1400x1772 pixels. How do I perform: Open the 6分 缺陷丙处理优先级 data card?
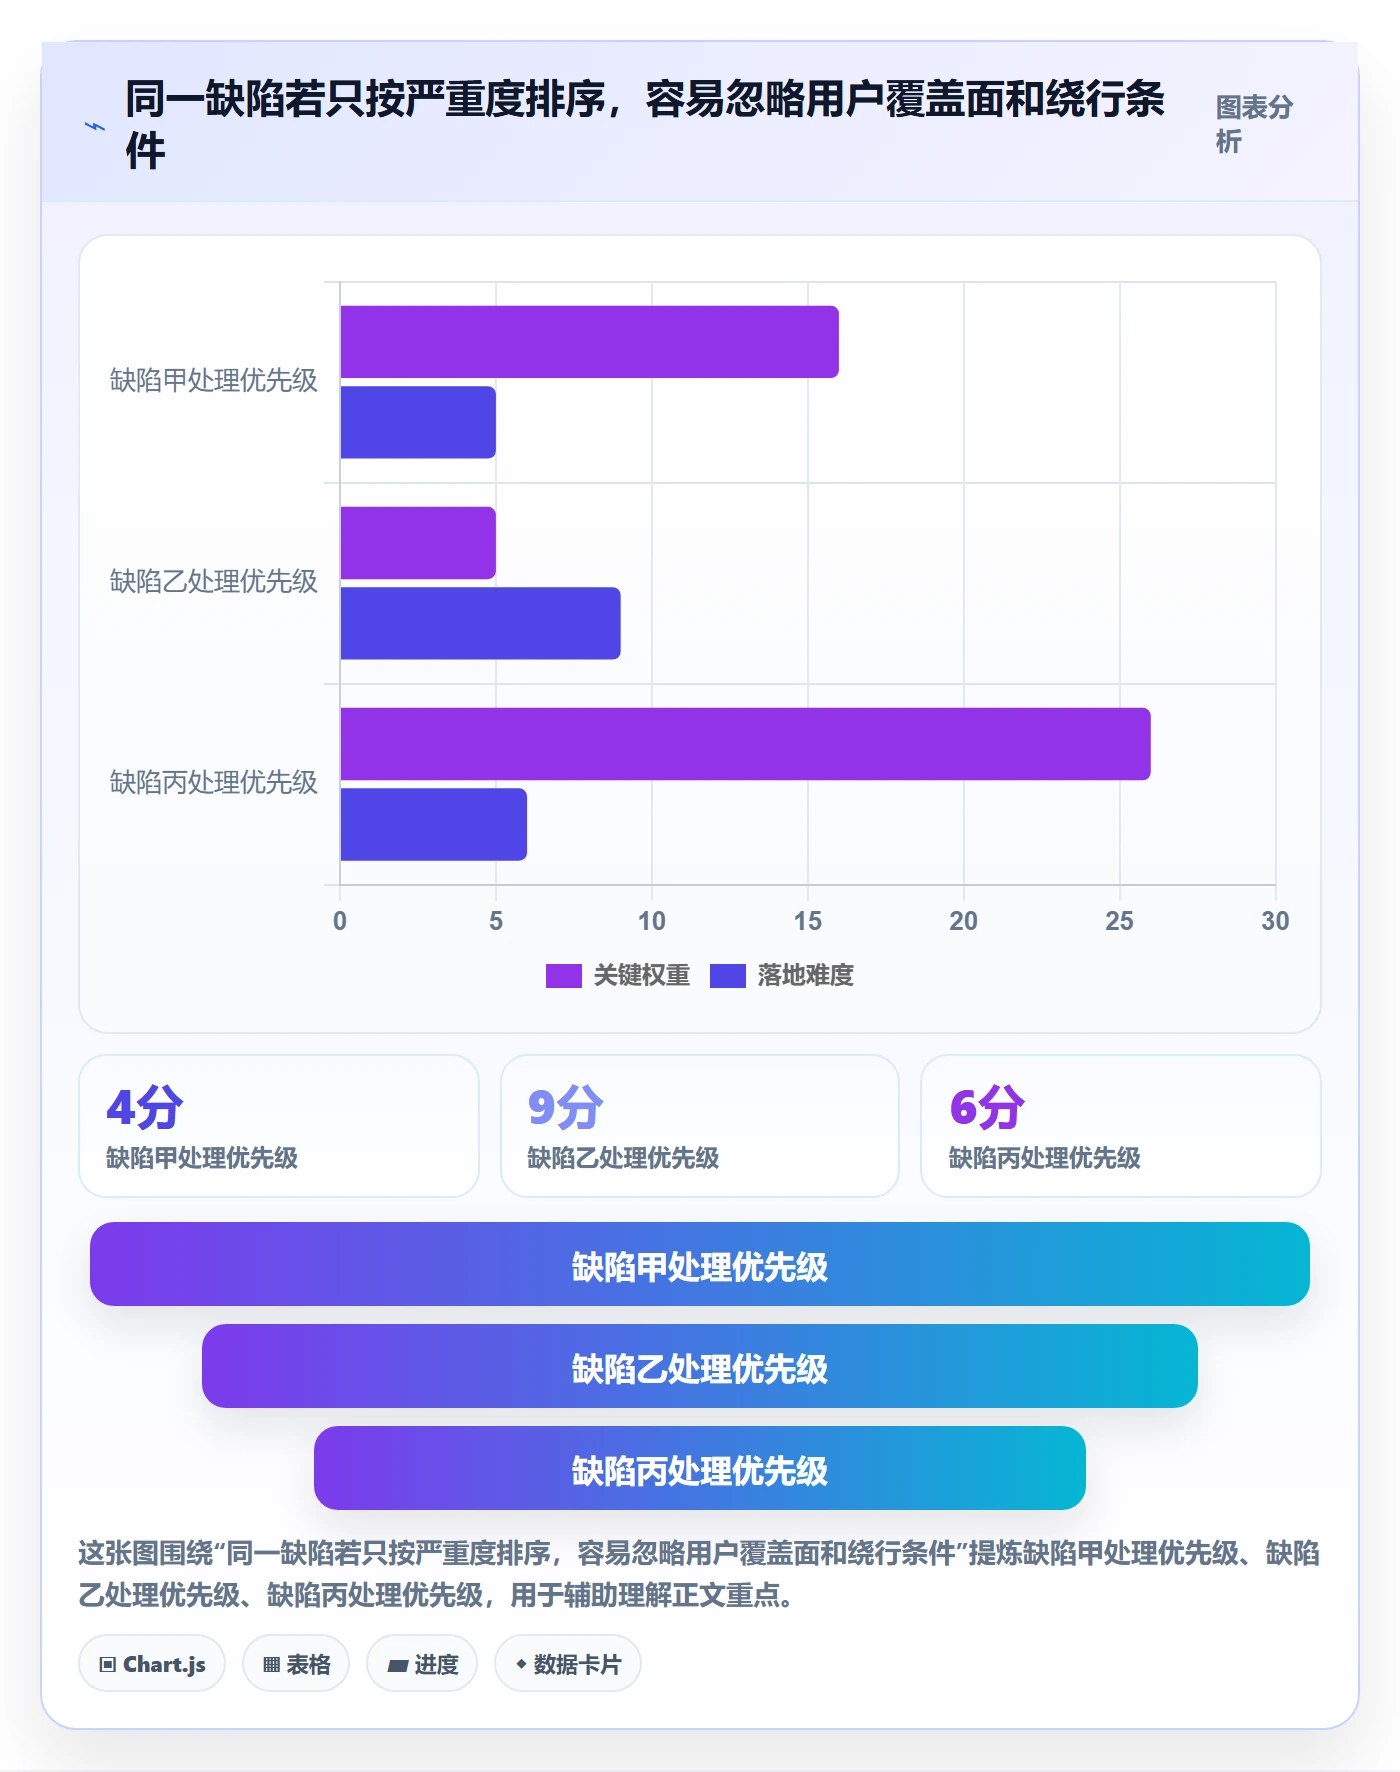(1121, 1126)
